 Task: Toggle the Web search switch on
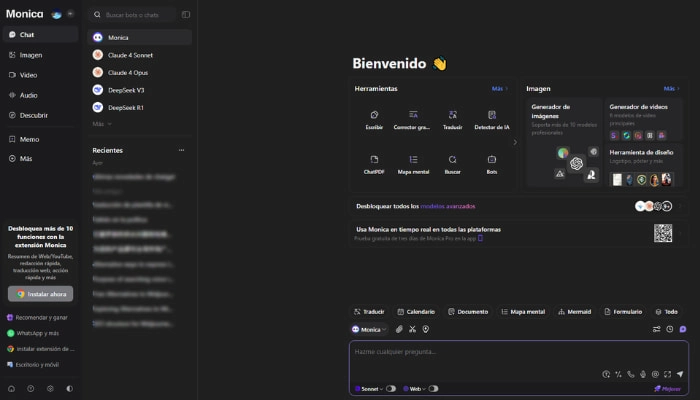(x=433, y=389)
